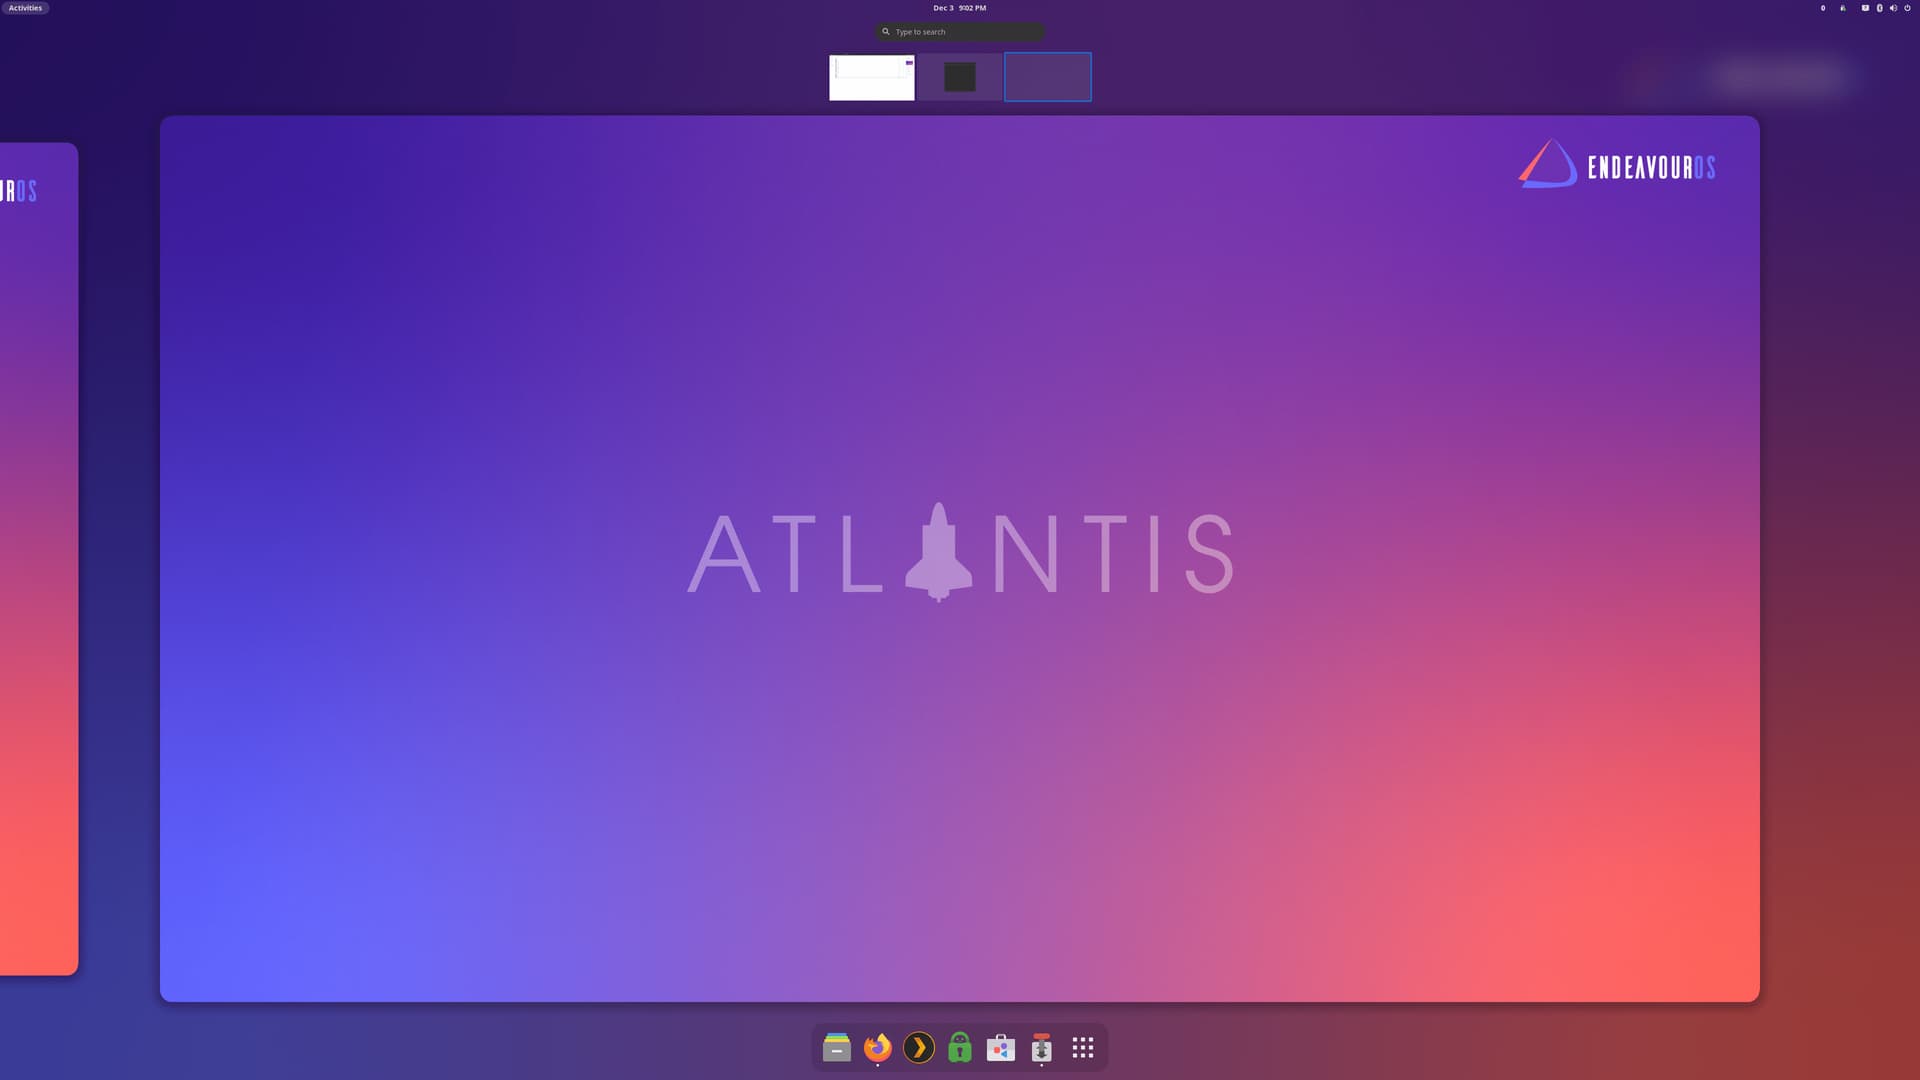The height and width of the screenshot is (1080, 1920).
Task: Open the Transmission torrent client in the dock
Action: click(1042, 1047)
